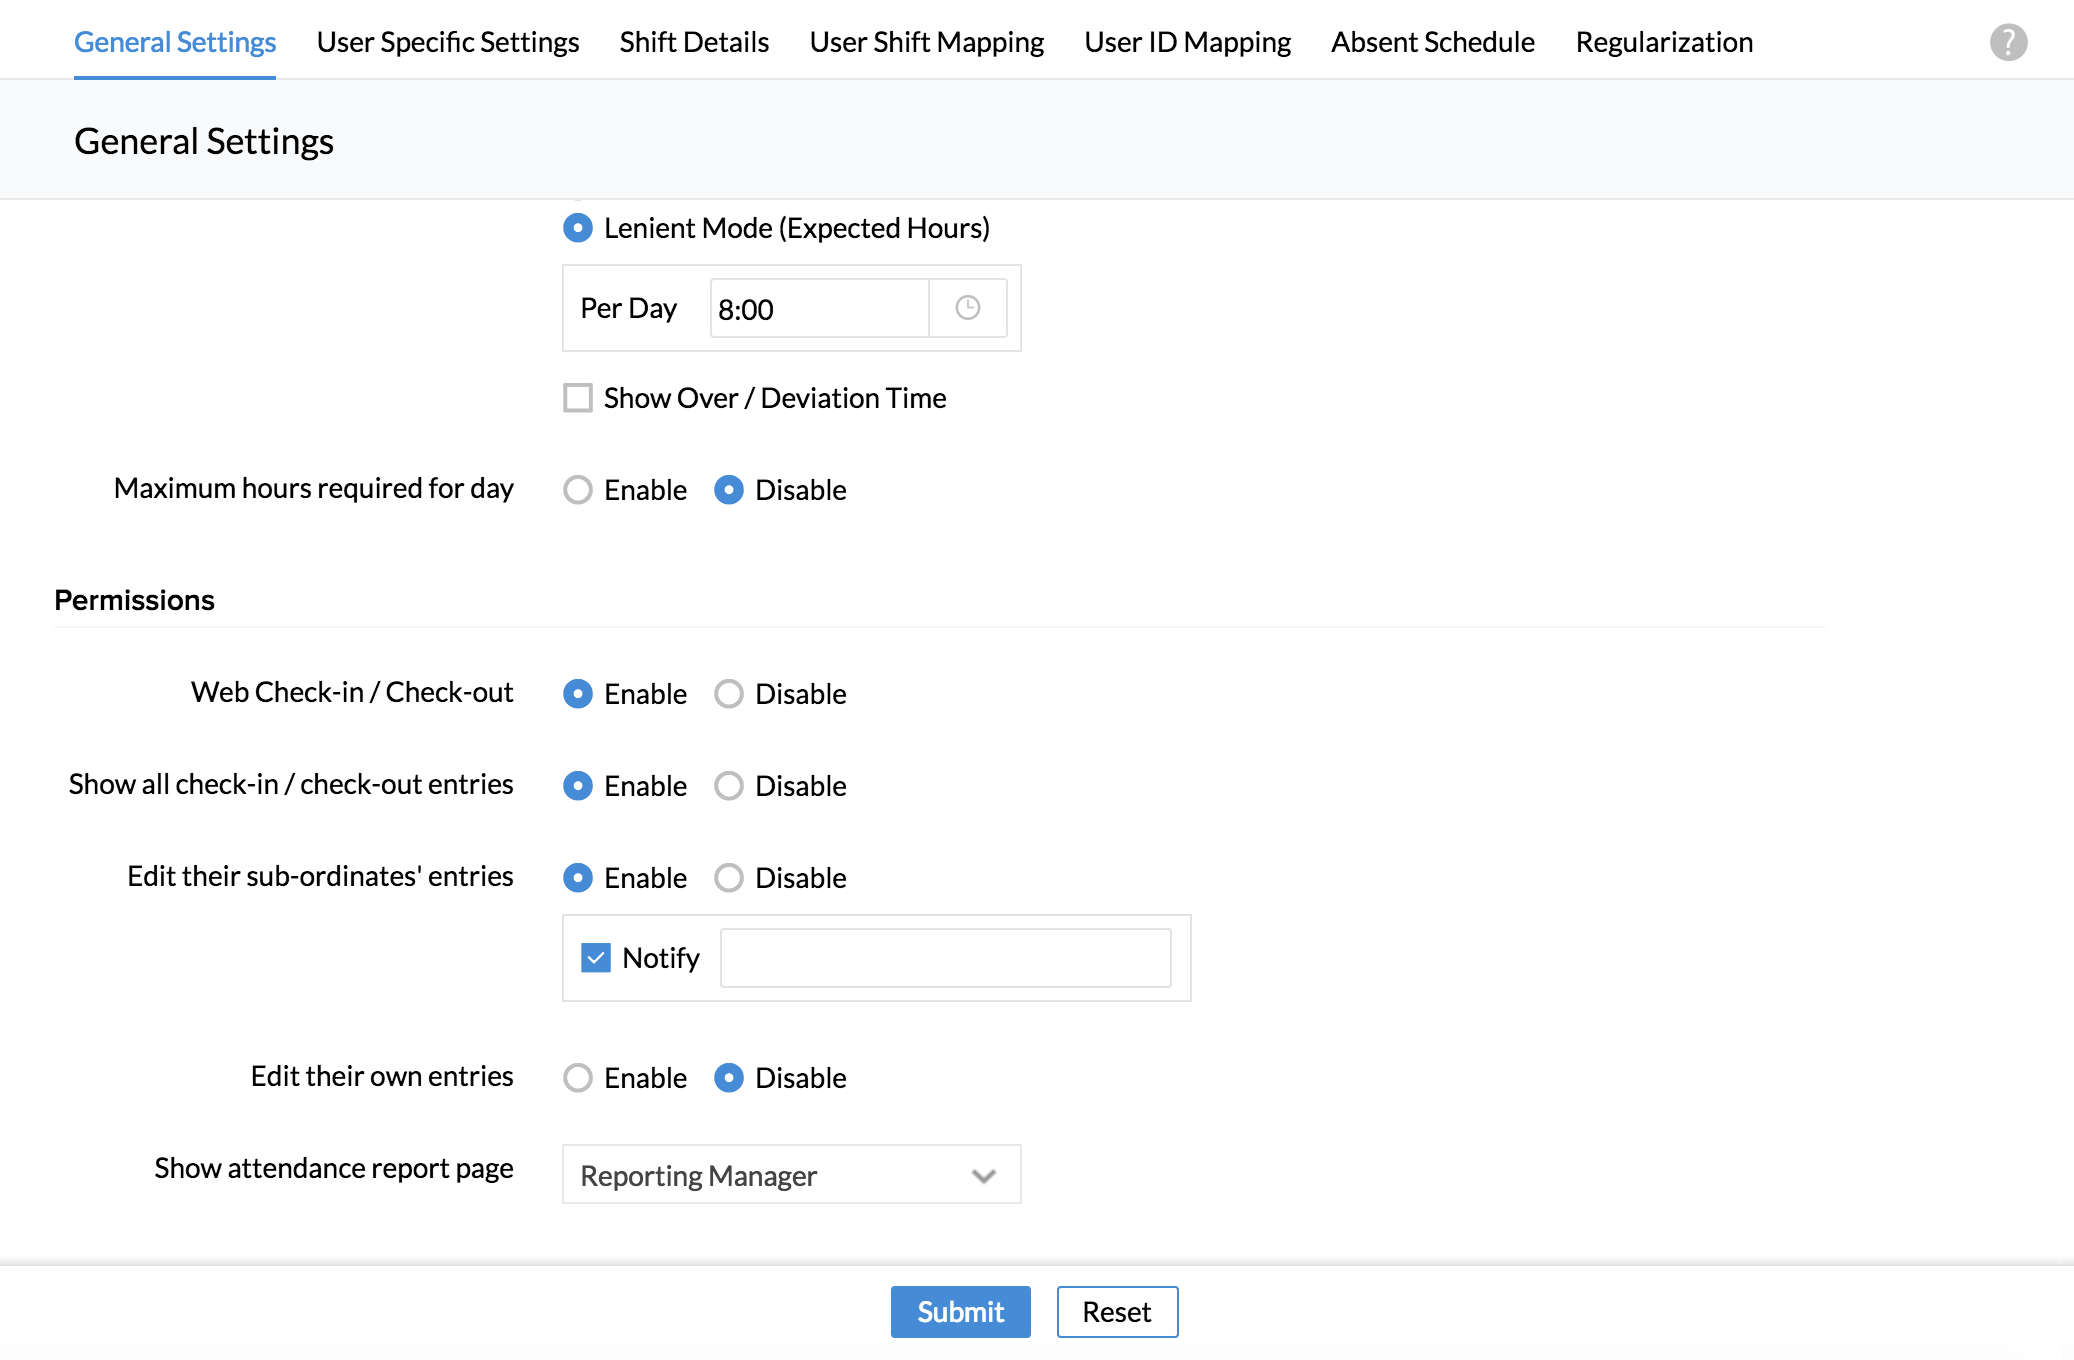Enable Maximum hours required for day
This screenshot has width=2074, height=1360.
tap(578, 490)
